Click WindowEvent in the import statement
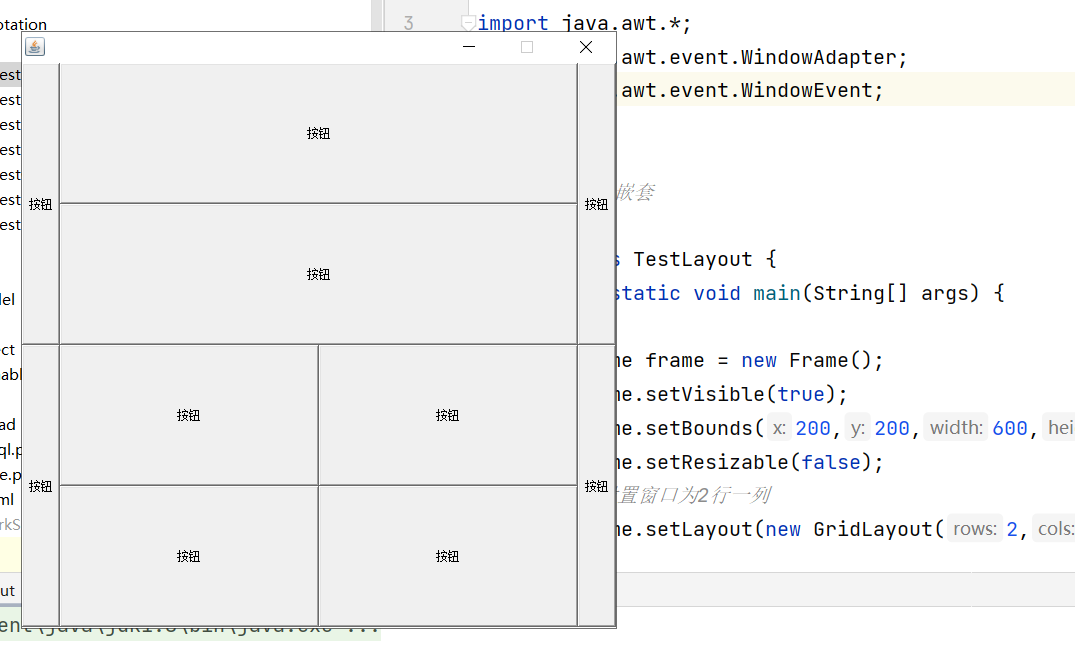Image resolution: width=1075 pixels, height=648 pixels. [x=811, y=91]
